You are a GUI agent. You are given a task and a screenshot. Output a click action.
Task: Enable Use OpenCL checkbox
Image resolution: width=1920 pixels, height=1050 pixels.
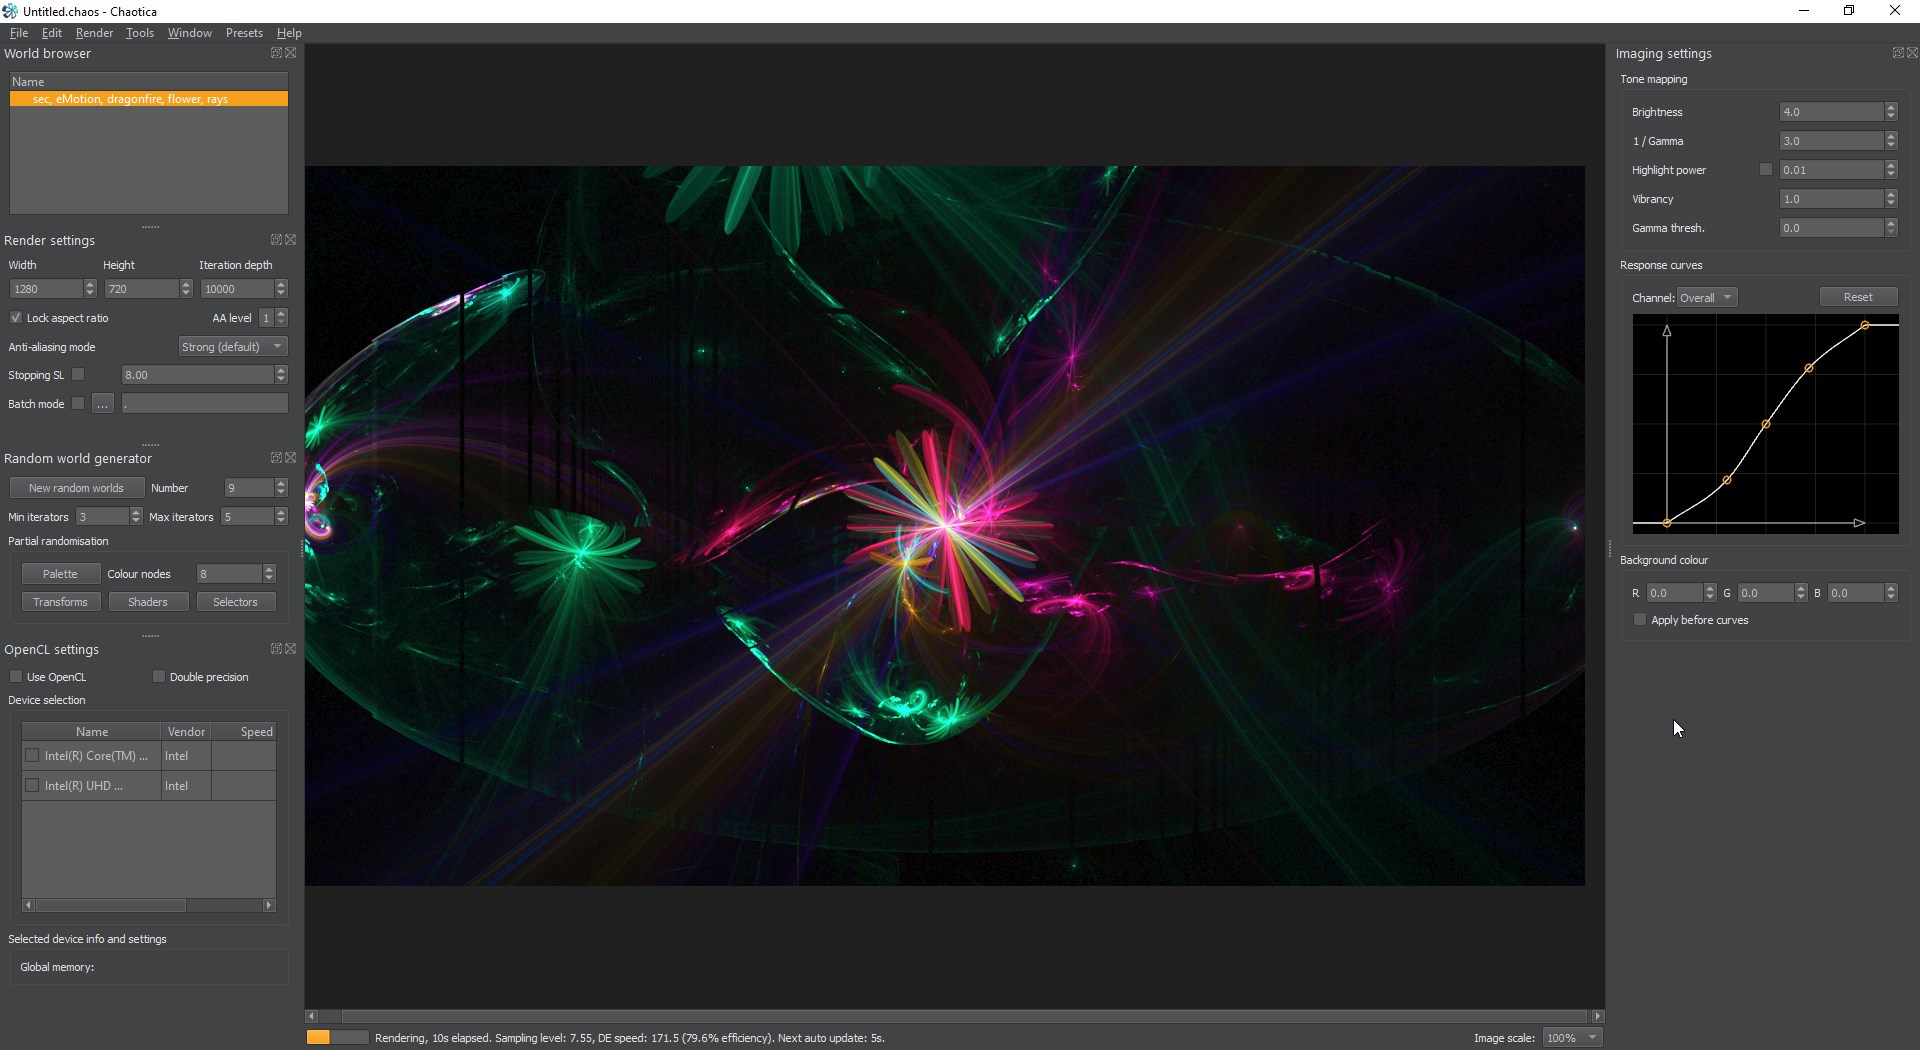tap(16, 677)
